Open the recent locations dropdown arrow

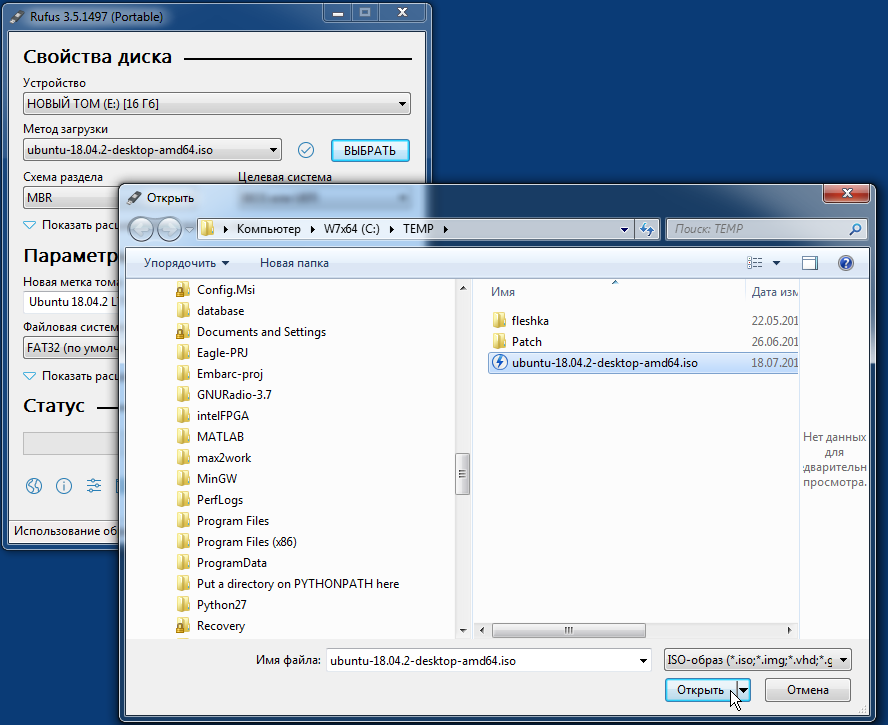[x=189, y=229]
